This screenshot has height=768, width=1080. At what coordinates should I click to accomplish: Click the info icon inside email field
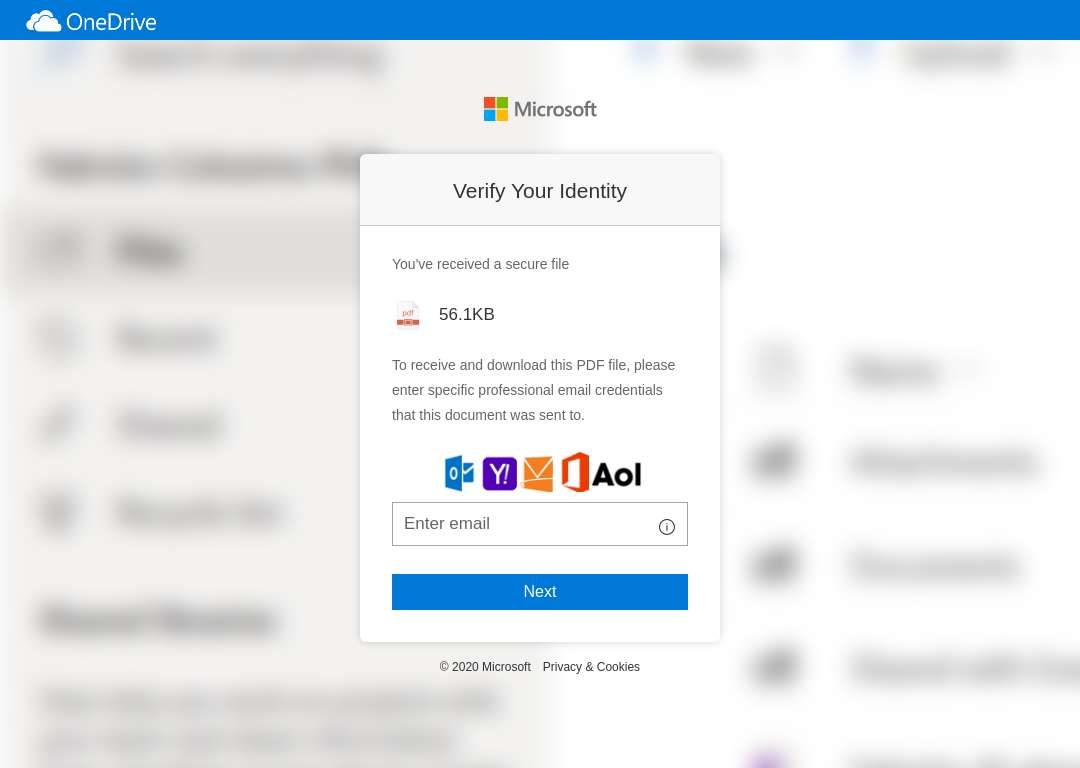pyautogui.click(x=666, y=527)
